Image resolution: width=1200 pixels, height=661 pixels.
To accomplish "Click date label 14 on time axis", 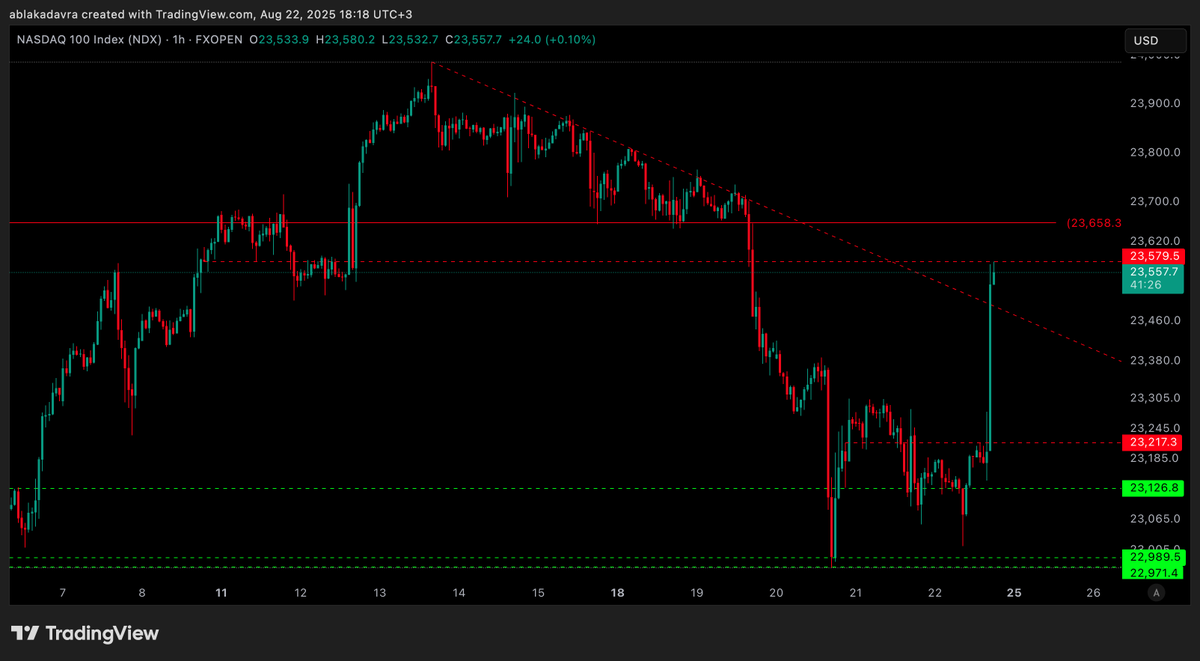I will tap(459, 593).
